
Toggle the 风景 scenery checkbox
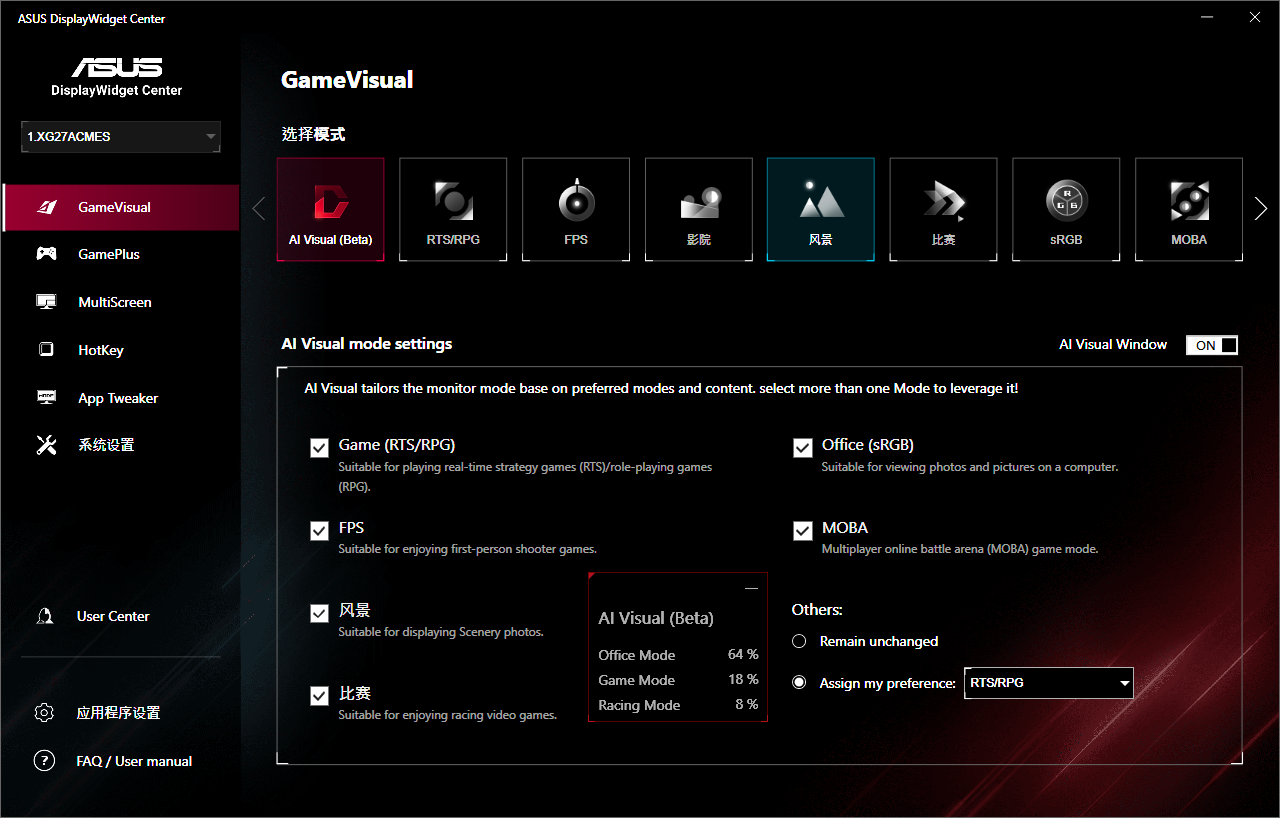pos(320,613)
